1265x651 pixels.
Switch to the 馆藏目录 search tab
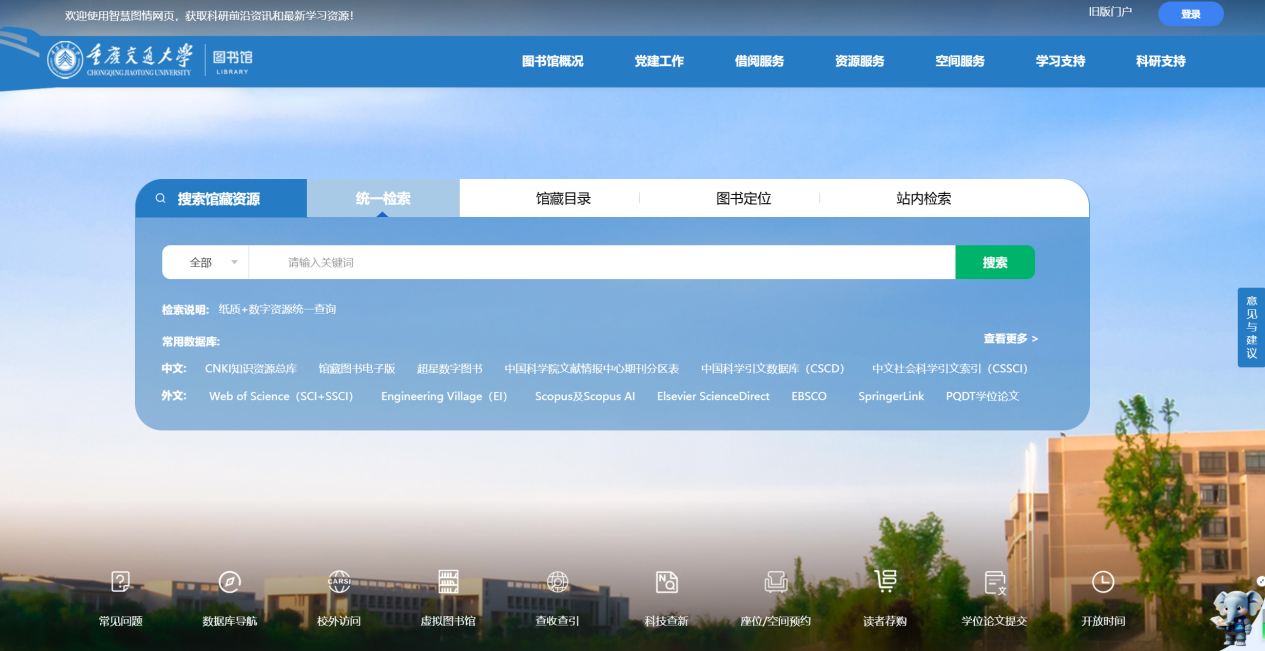(563, 199)
